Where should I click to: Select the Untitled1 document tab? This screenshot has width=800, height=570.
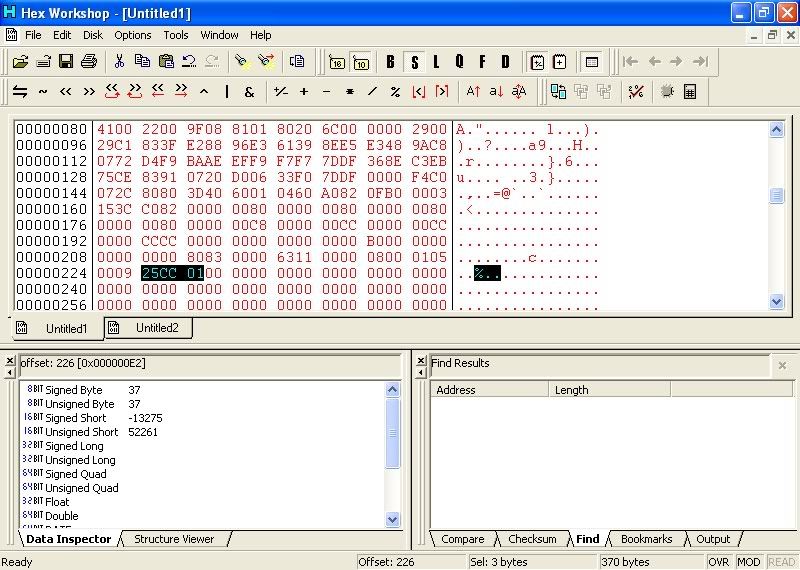point(57,329)
